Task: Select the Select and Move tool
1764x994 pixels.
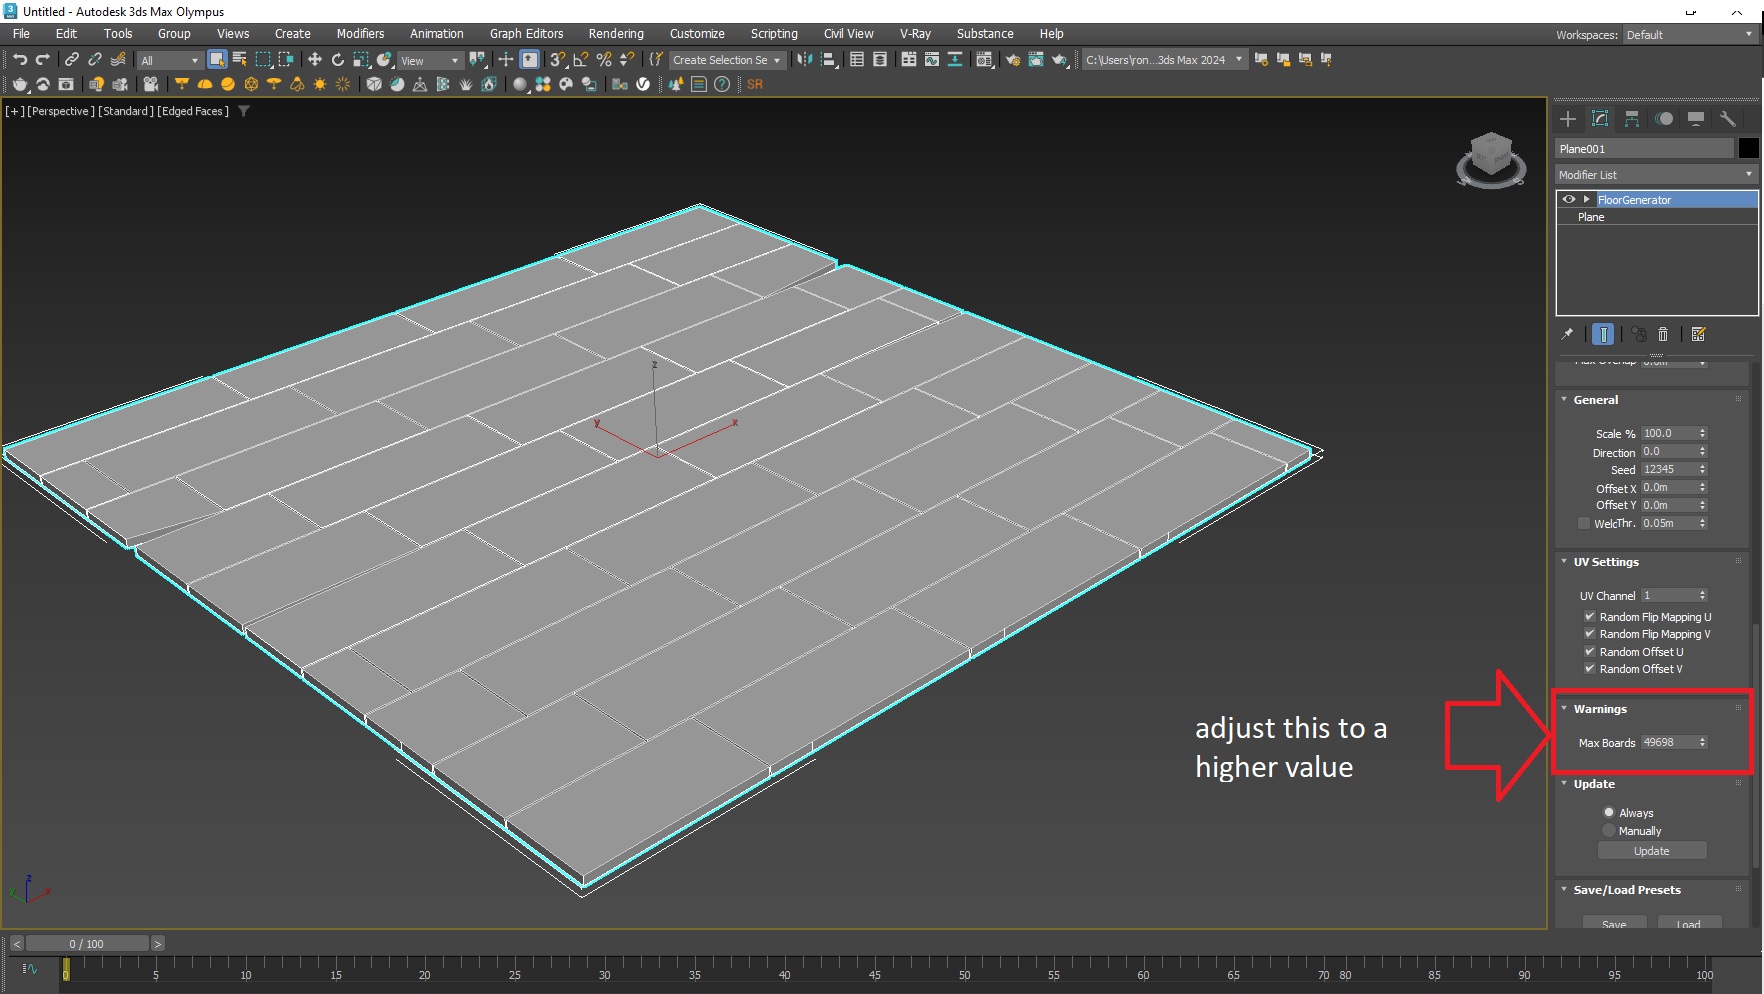Action: point(314,60)
